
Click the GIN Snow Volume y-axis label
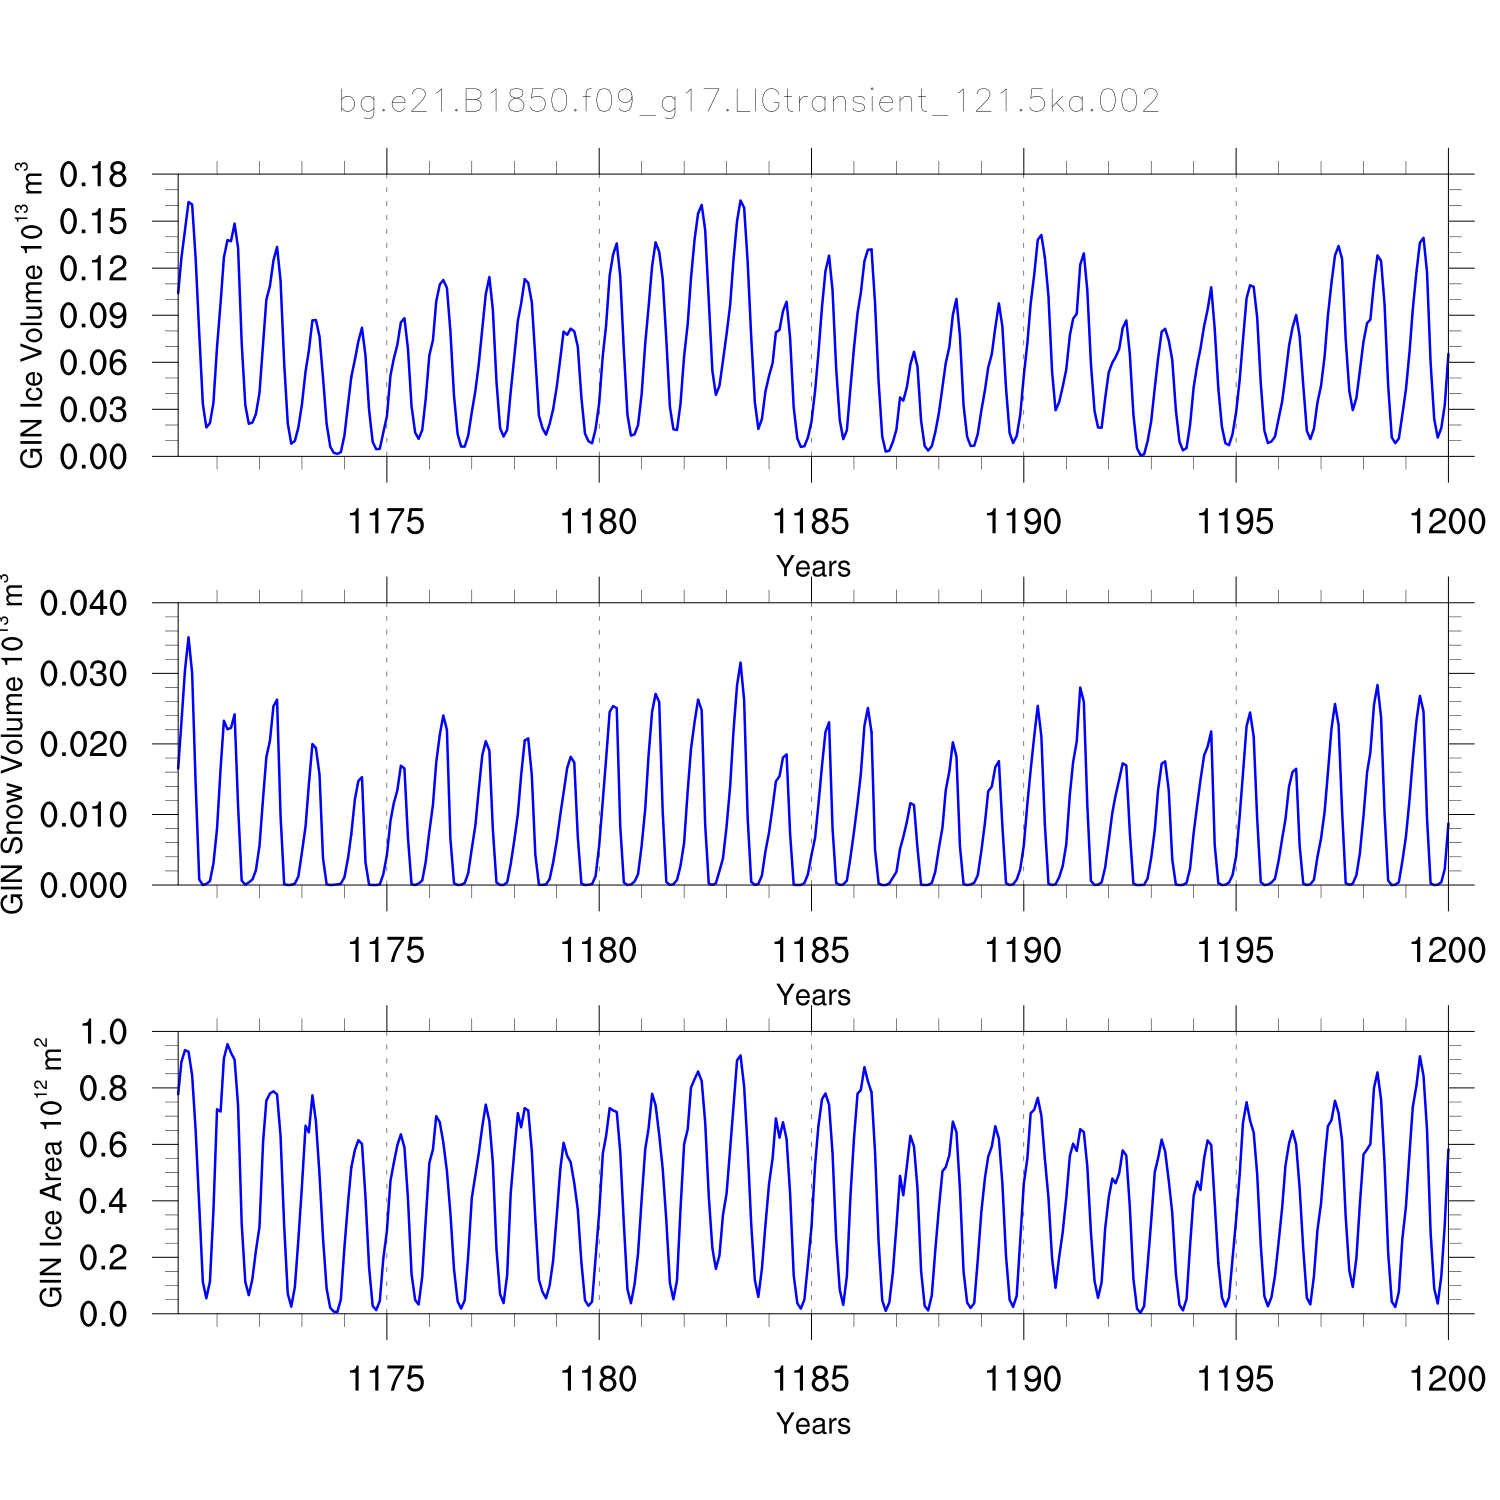(12, 743)
